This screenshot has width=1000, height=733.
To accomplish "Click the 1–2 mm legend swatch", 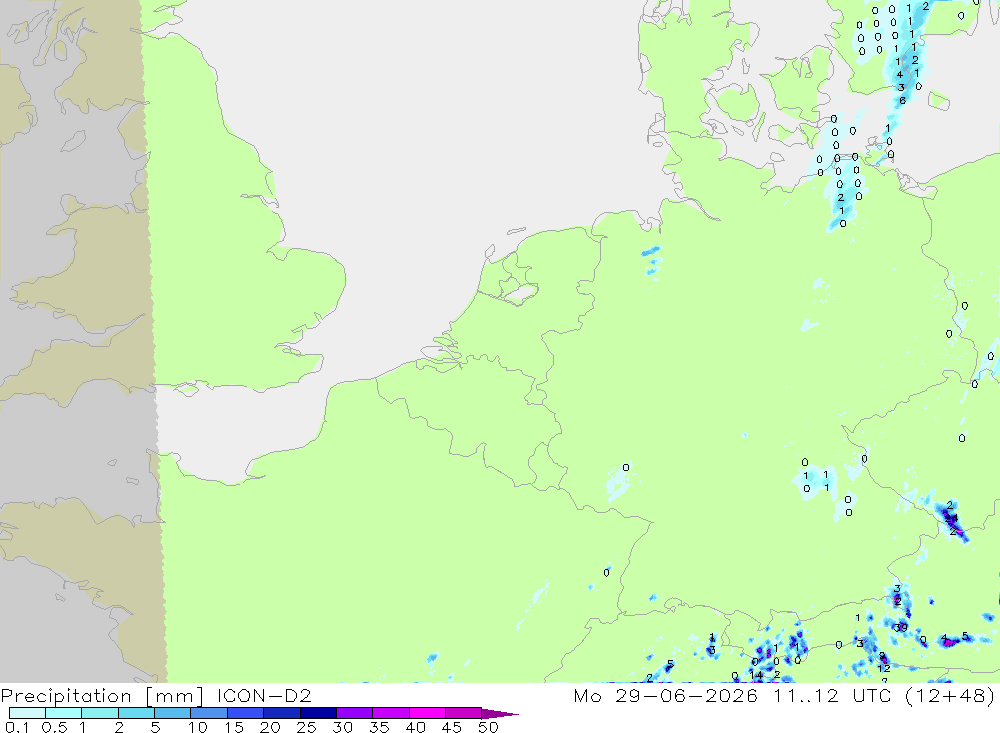I will (100, 713).
